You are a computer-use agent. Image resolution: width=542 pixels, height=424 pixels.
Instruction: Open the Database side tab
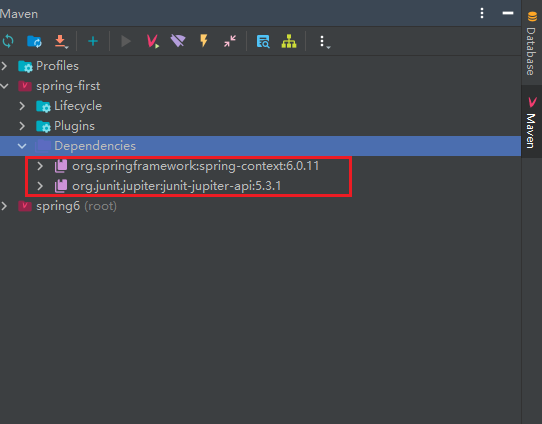(x=531, y=43)
